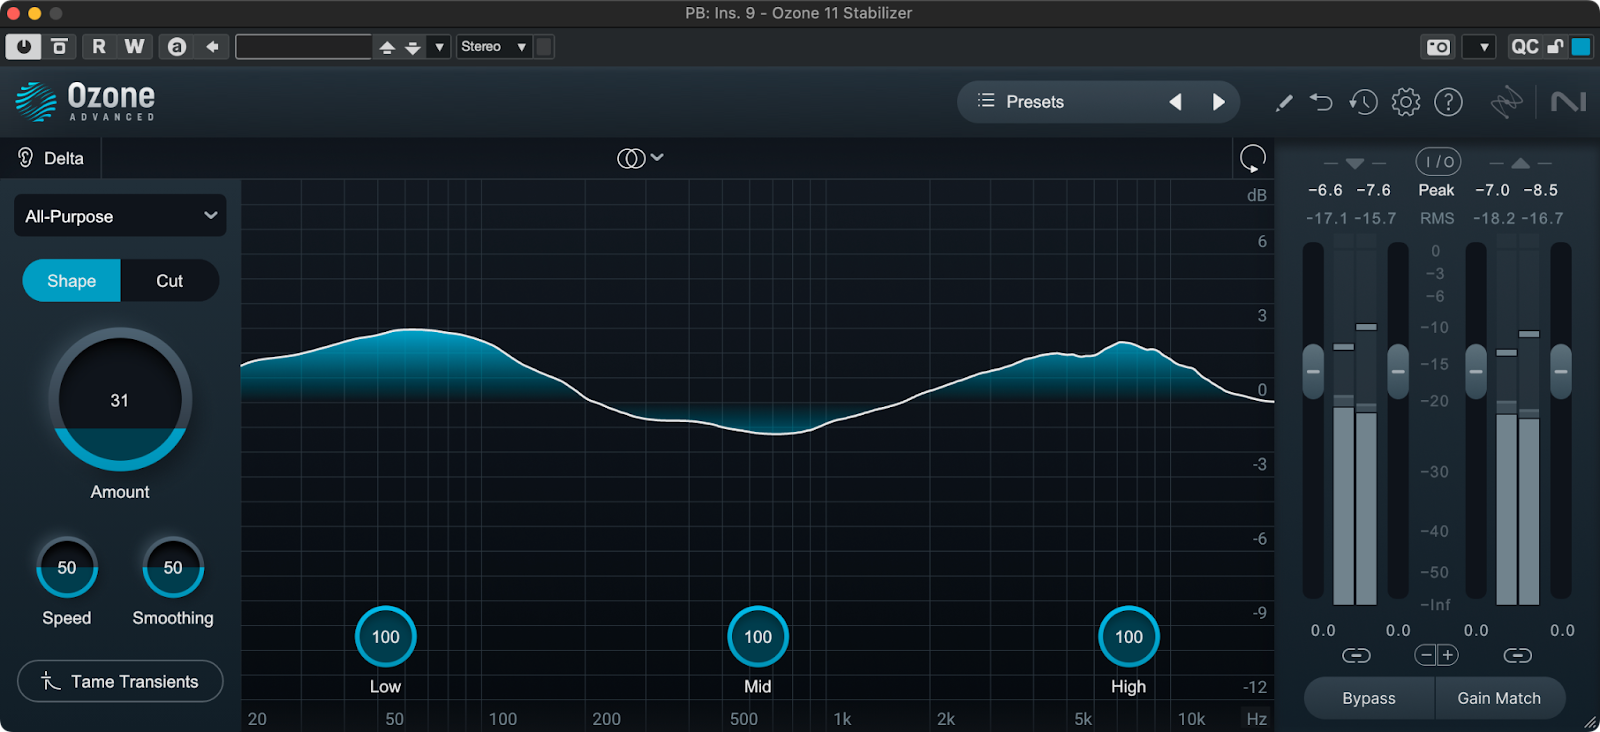Click the scribble-shaped icon beside the NI logo
1600x732 pixels.
tap(1506, 102)
